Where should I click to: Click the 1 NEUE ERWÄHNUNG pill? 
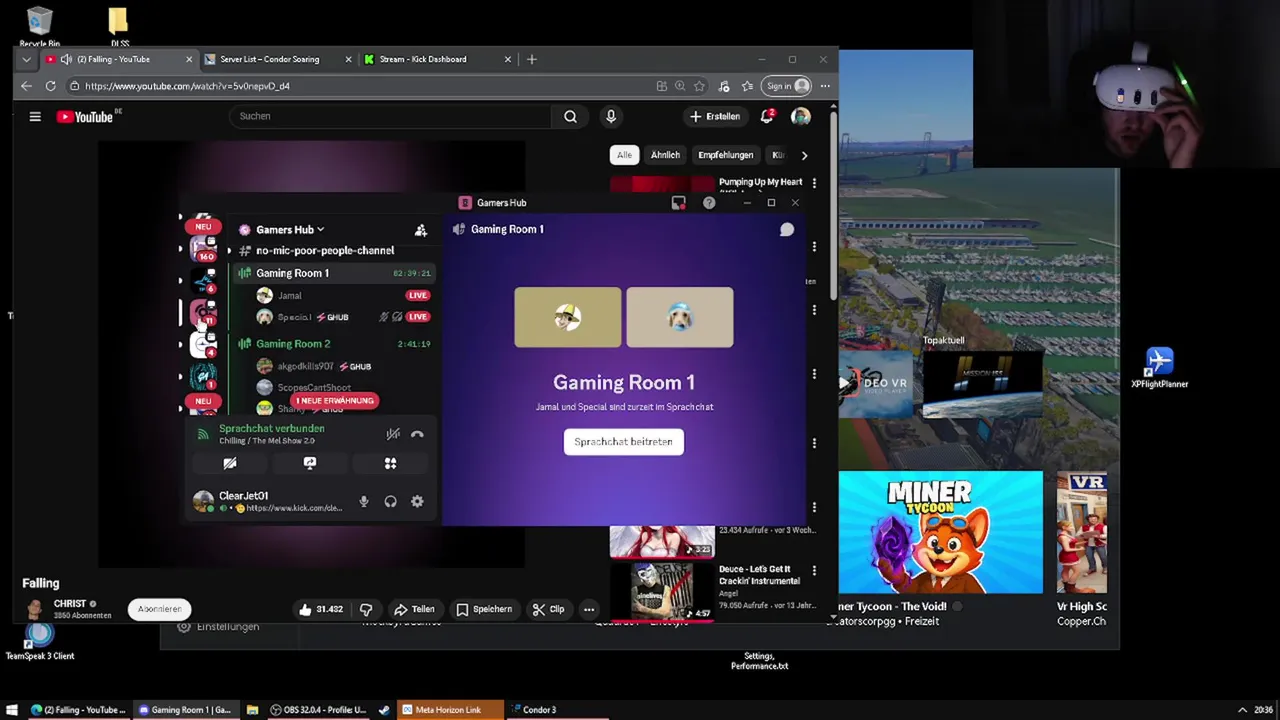click(x=334, y=401)
